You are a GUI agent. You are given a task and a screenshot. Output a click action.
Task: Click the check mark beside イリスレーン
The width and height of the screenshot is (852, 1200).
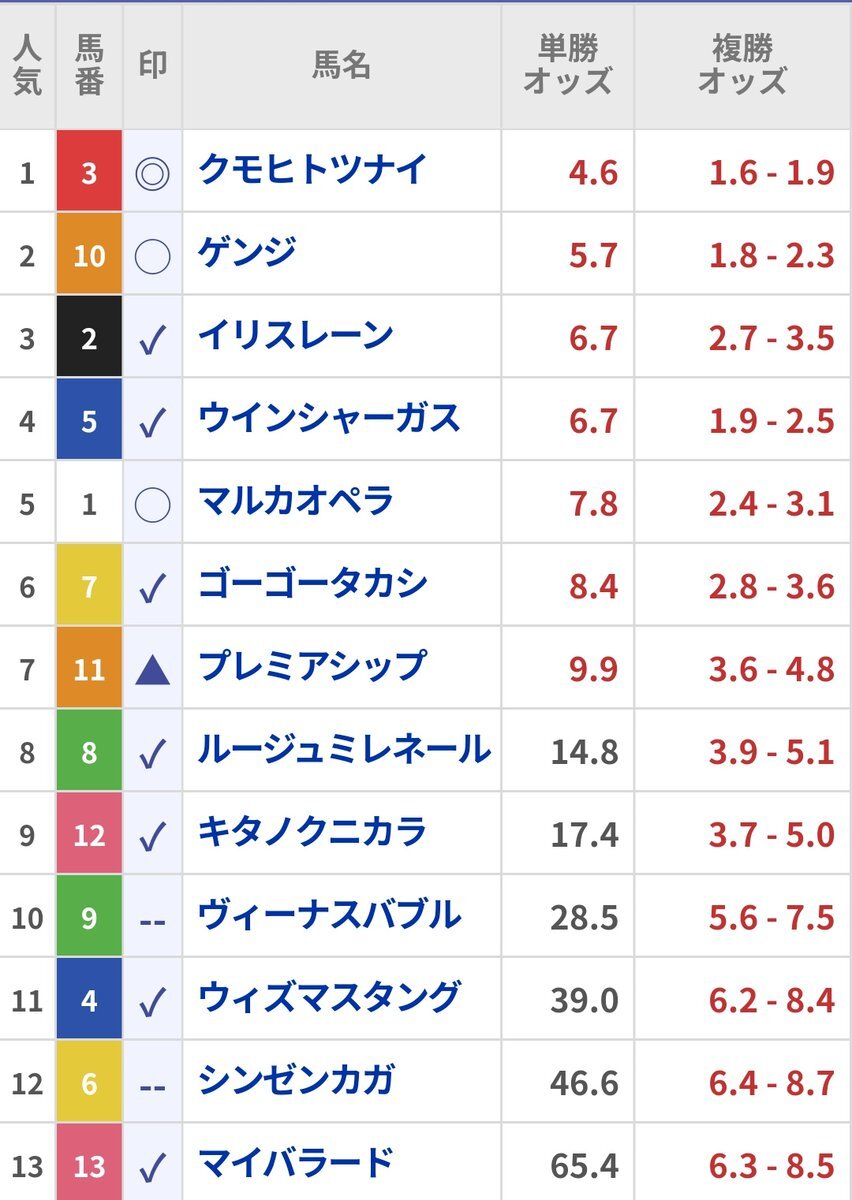[x=152, y=341]
